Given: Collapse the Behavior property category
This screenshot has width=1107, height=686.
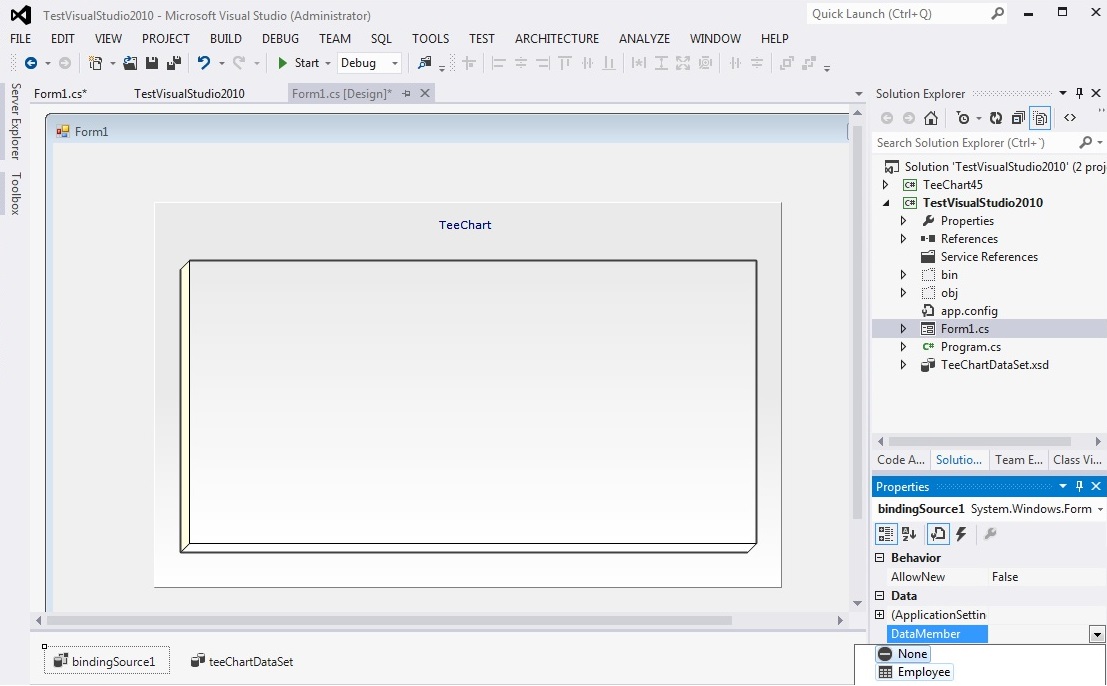Looking at the screenshot, I should (x=880, y=558).
